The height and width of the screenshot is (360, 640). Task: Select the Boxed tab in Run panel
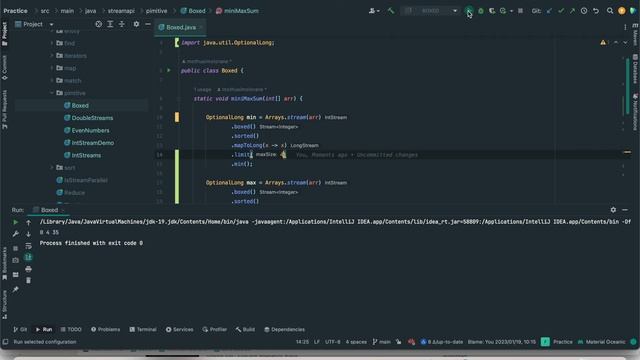click(x=49, y=210)
